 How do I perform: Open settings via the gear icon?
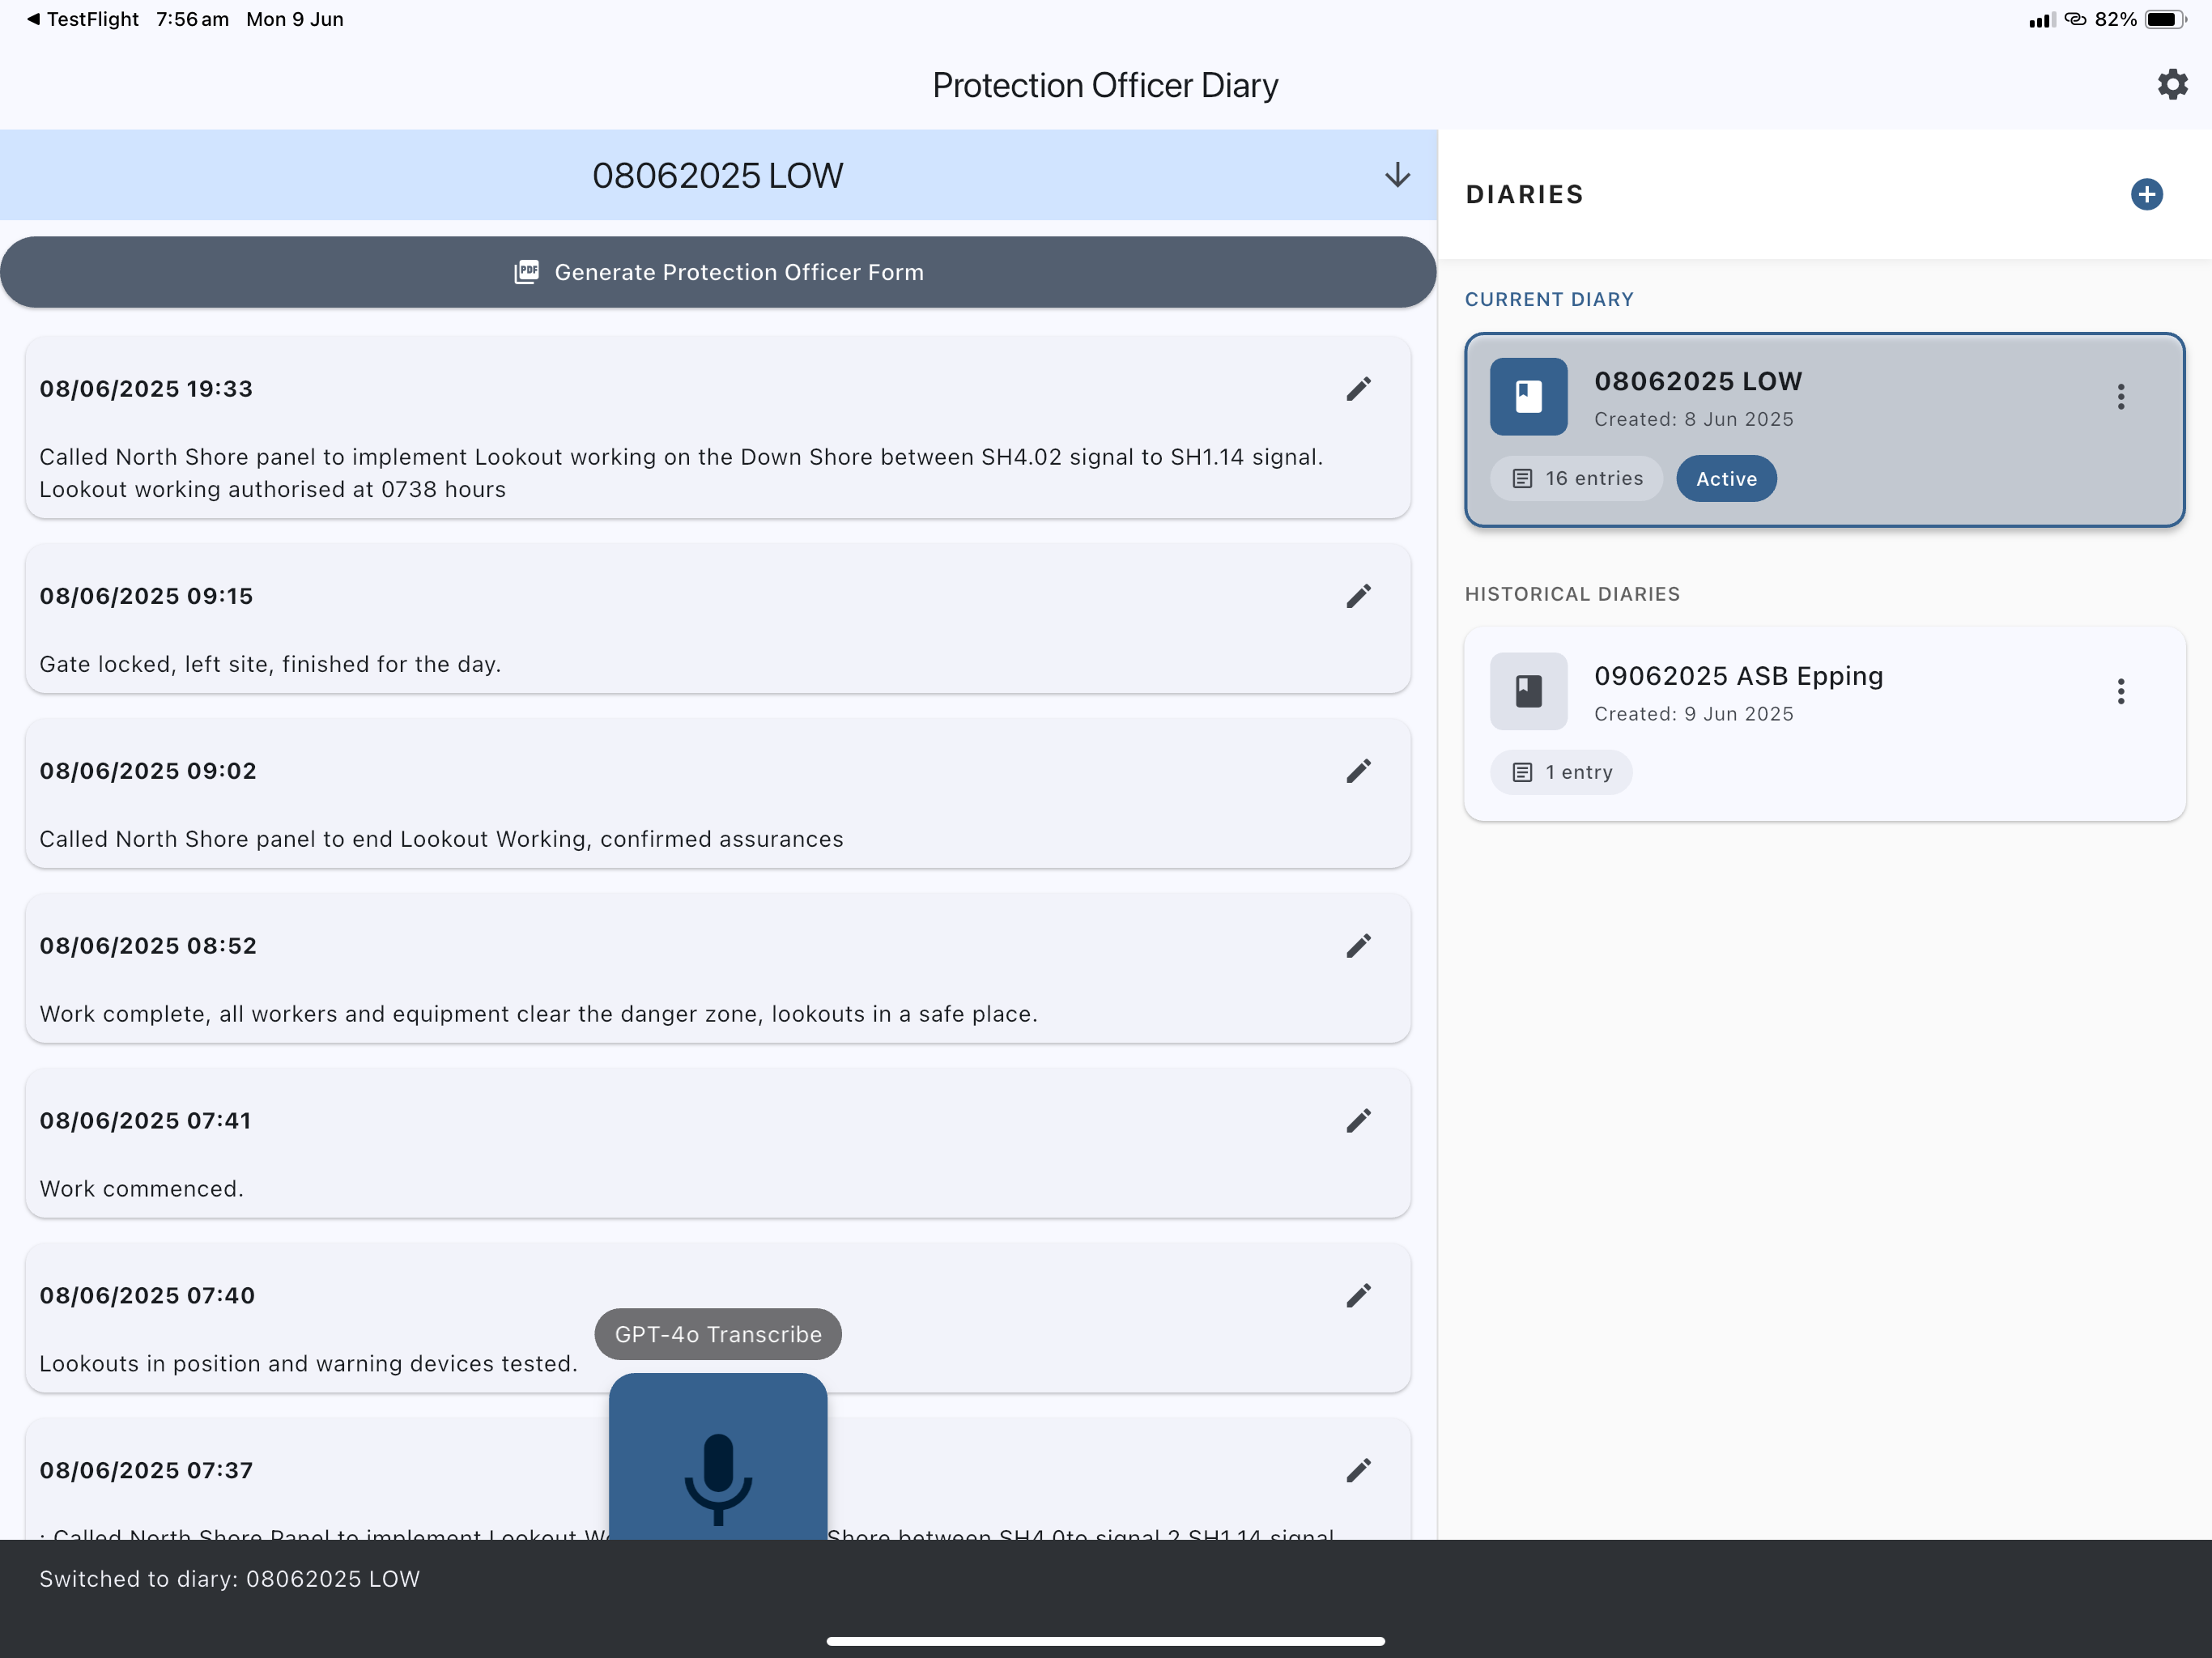2172,84
